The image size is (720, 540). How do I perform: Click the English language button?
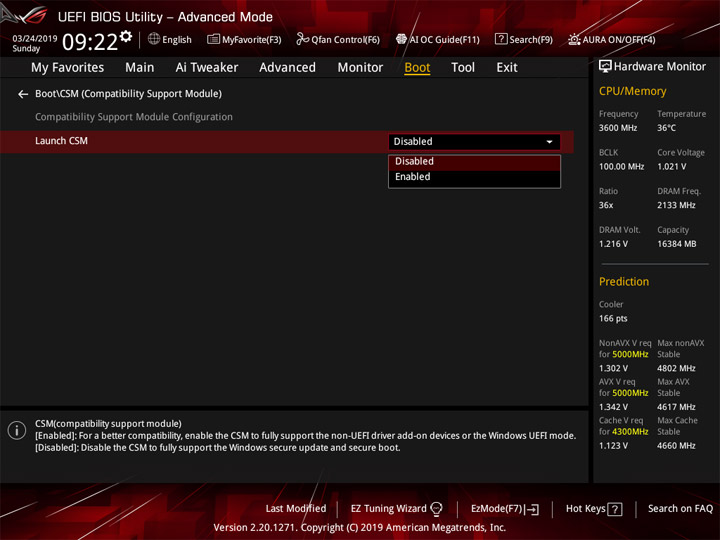coord(170,39)
